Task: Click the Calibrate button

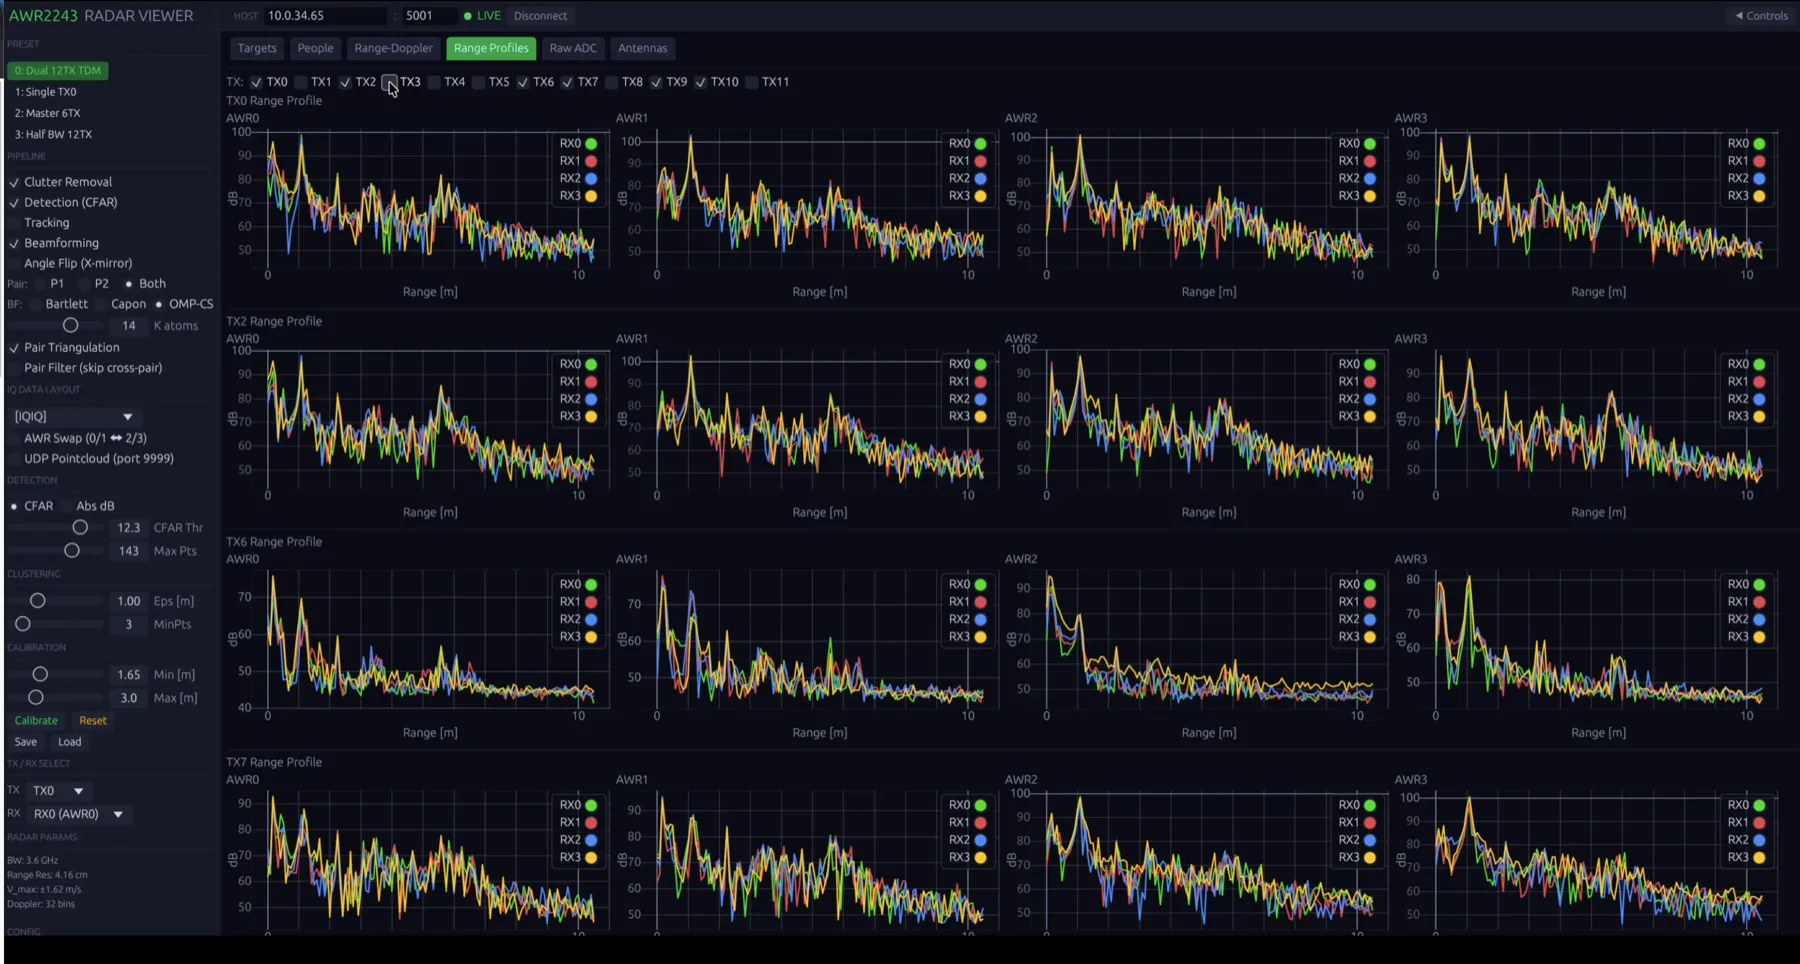Action: point(36,721)
